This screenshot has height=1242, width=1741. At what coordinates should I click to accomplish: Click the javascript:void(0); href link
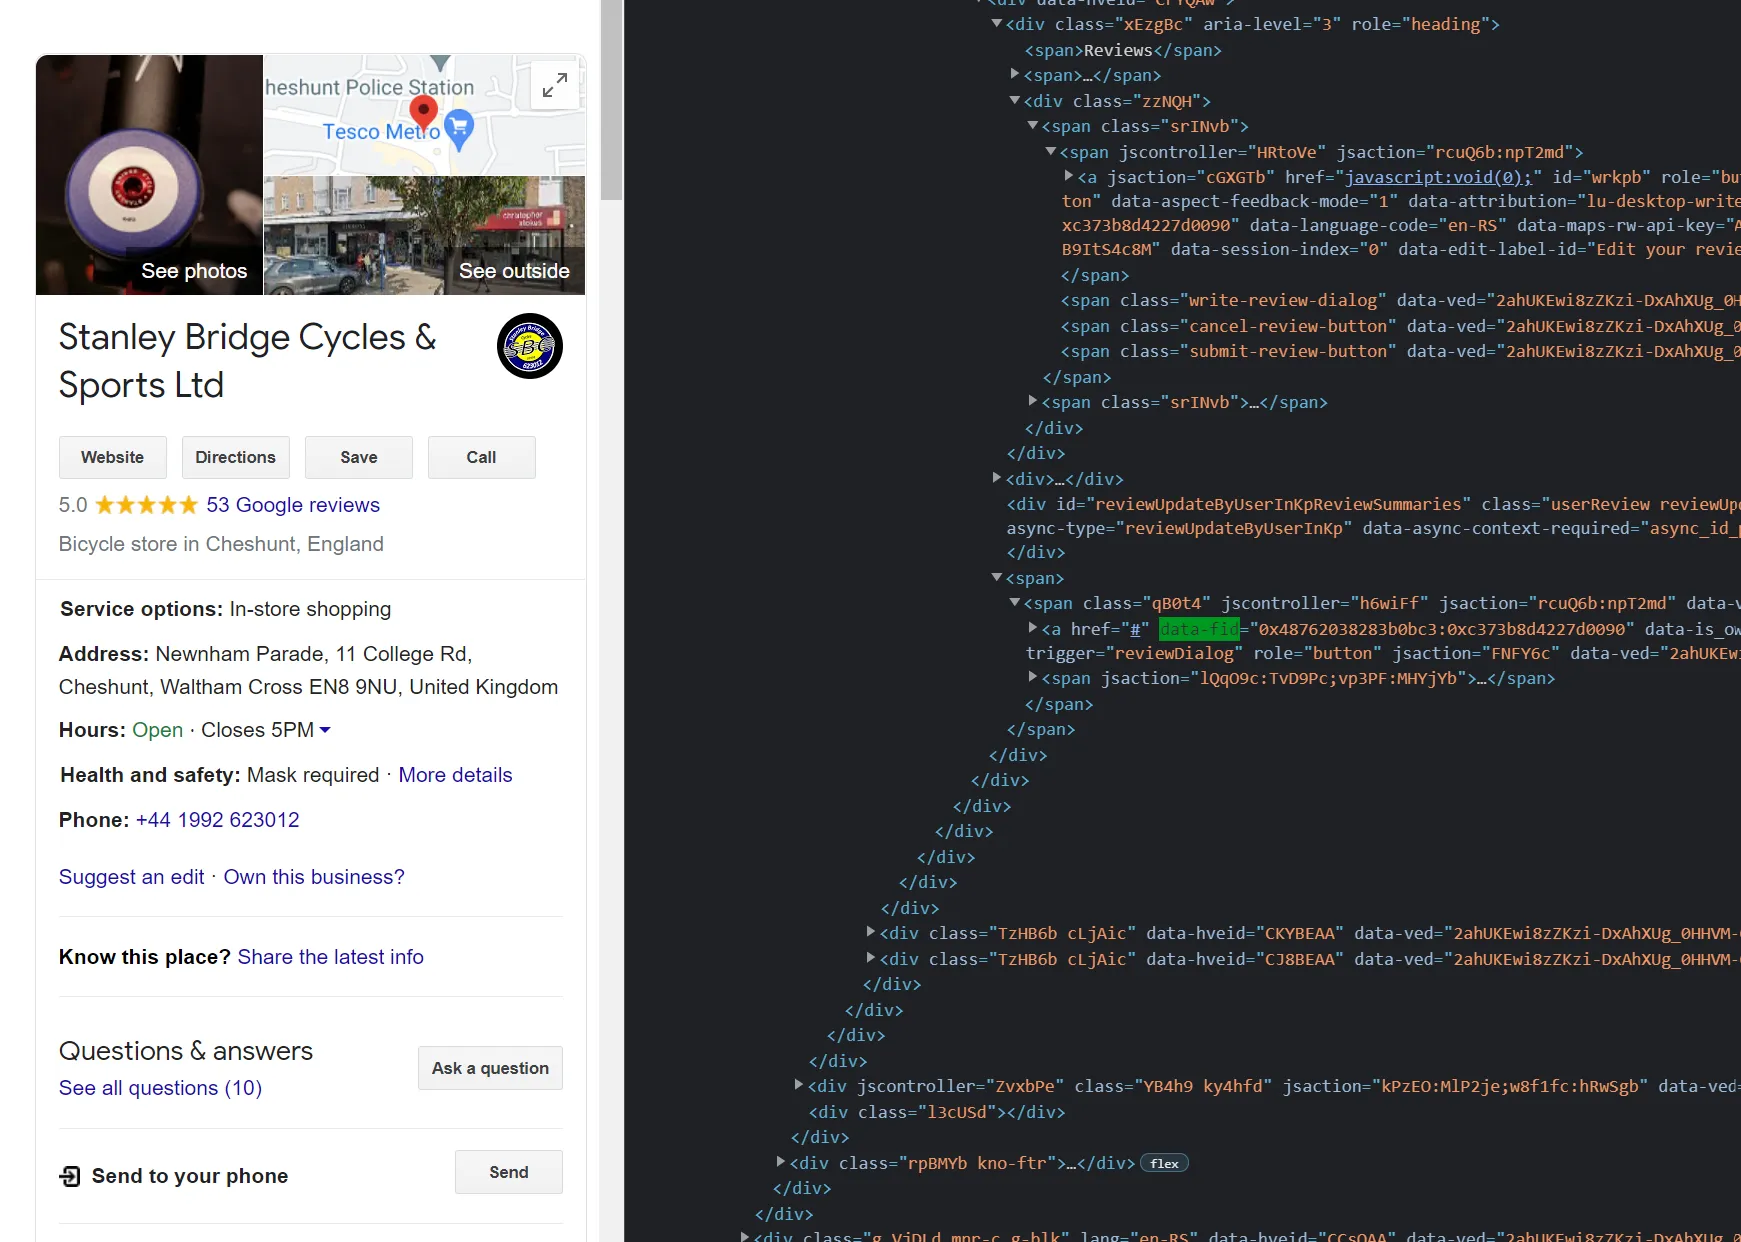tap(1438, 177)
